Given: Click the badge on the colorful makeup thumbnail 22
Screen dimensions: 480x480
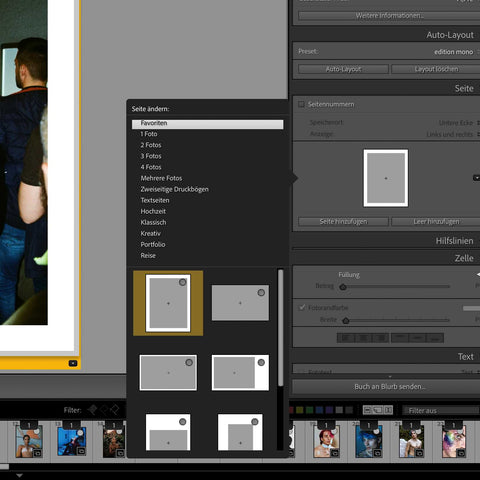Looking at the screenshot, I should tap(461, 453).
